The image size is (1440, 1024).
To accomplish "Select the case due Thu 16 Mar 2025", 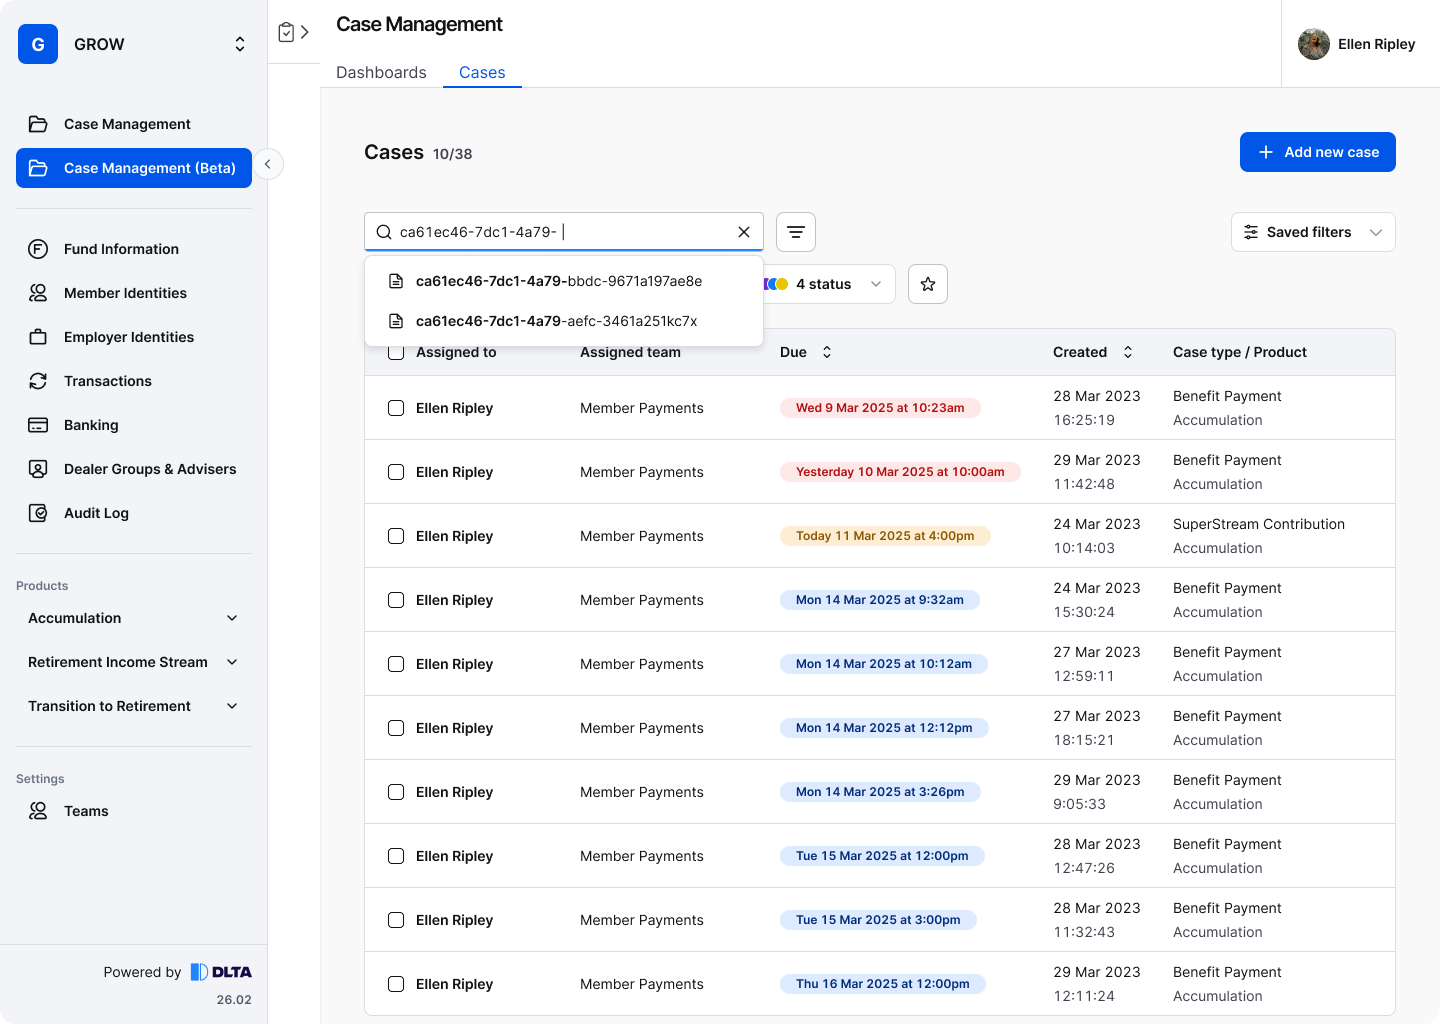I will pos(396,984).
